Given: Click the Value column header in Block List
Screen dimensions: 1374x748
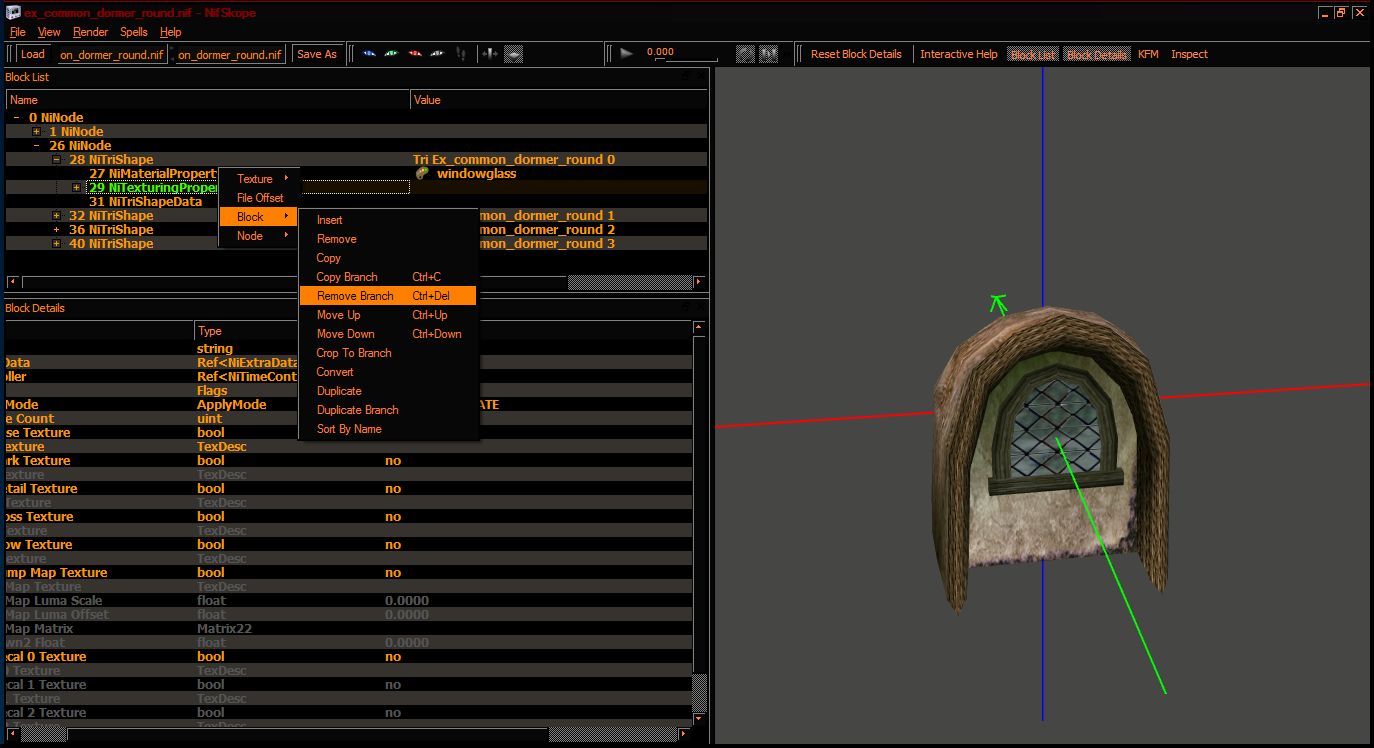Looking at the screenshot, I should pos(558,100).
